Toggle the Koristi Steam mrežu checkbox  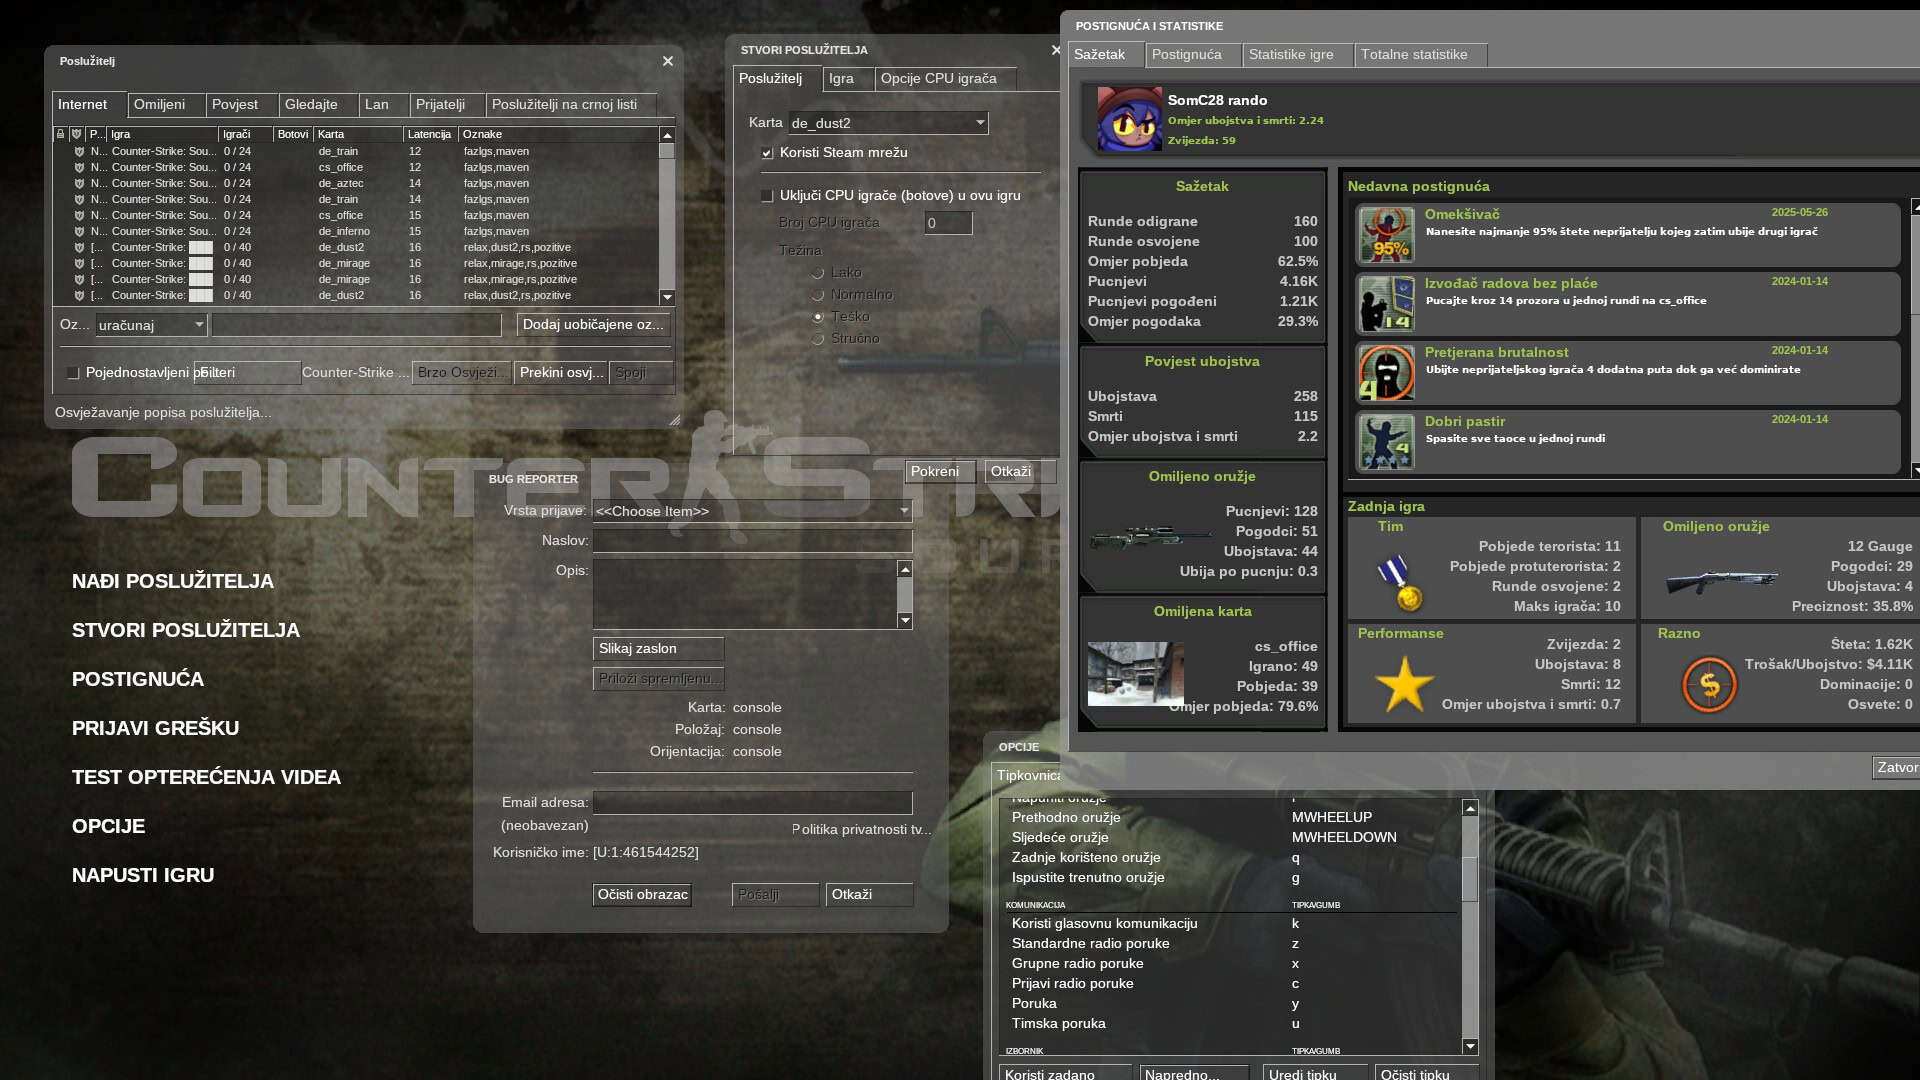pos(767,153)
